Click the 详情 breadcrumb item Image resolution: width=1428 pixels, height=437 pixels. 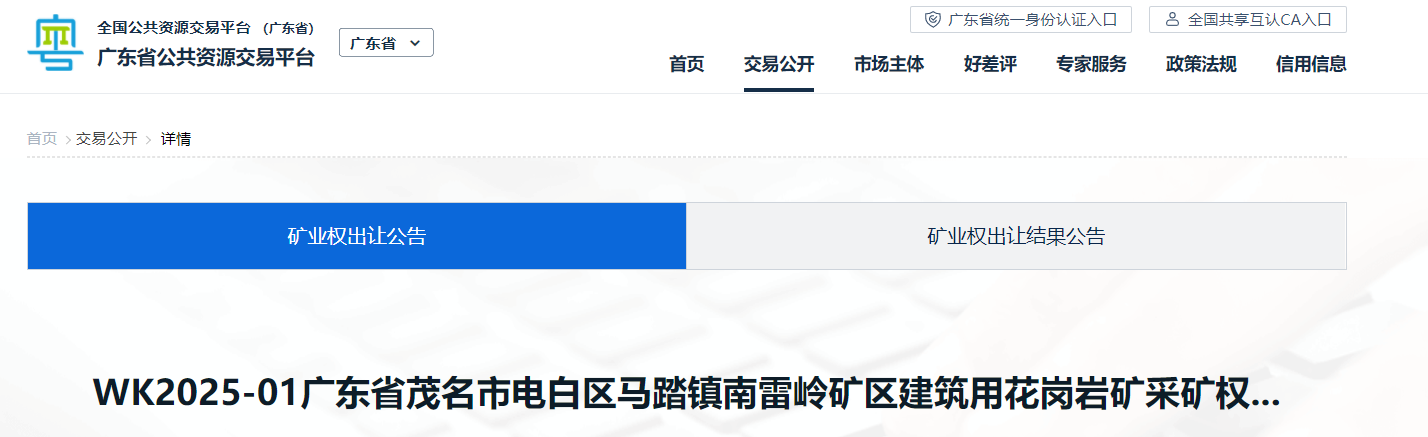pyautogui.click(x=176, y=139)
